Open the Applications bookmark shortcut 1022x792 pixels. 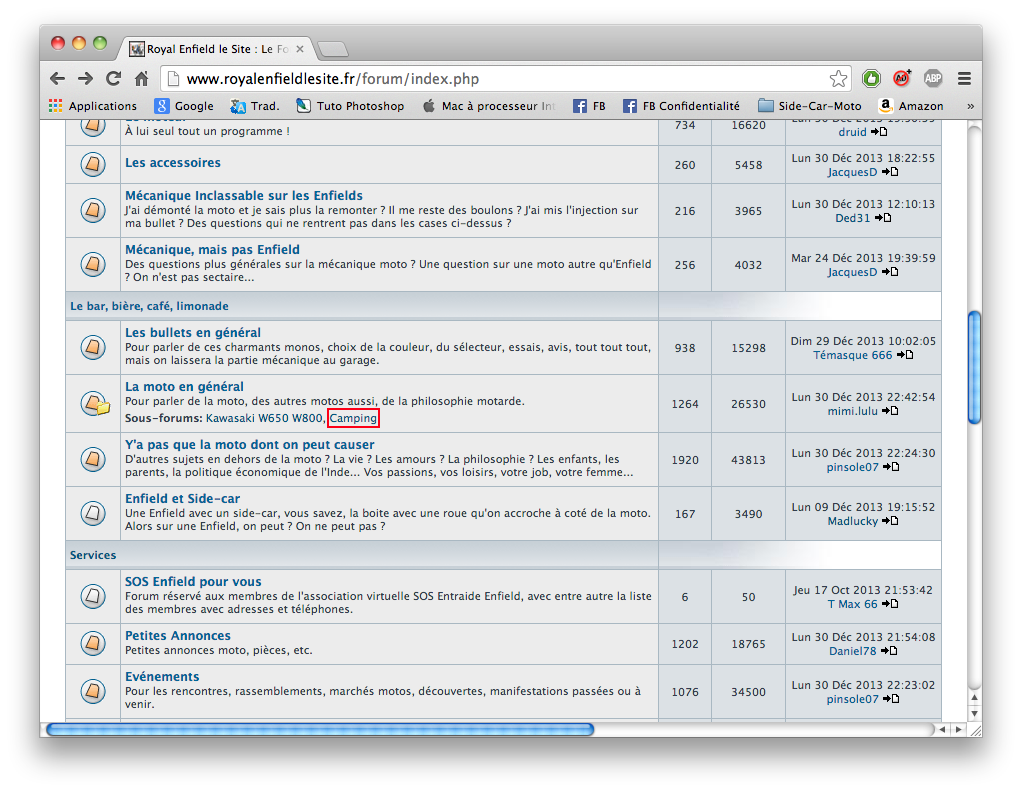click(93, 105)
